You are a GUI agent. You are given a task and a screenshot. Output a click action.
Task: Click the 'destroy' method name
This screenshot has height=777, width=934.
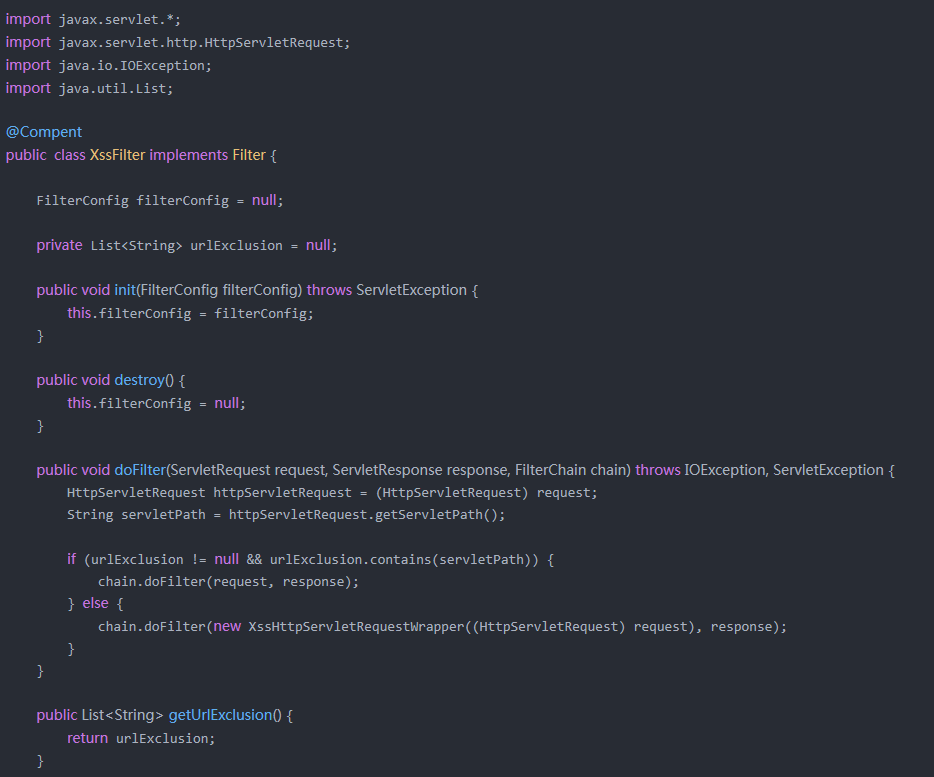139,380
